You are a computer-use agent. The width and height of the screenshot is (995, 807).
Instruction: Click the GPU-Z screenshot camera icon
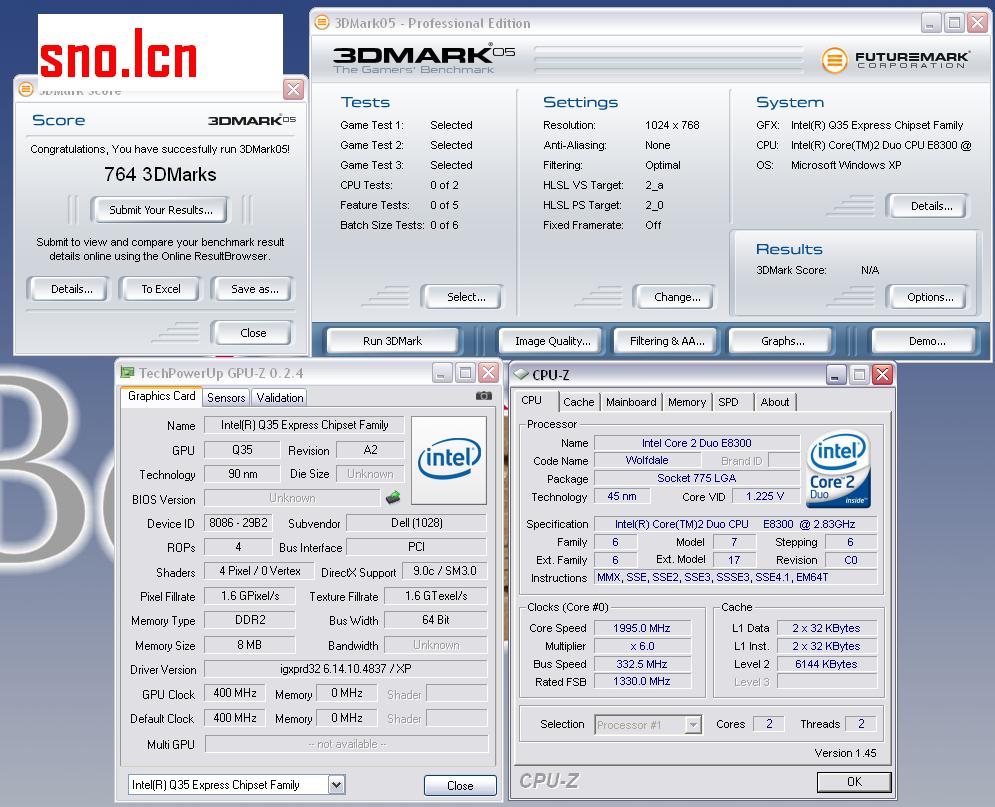click(x=484, y=396)
